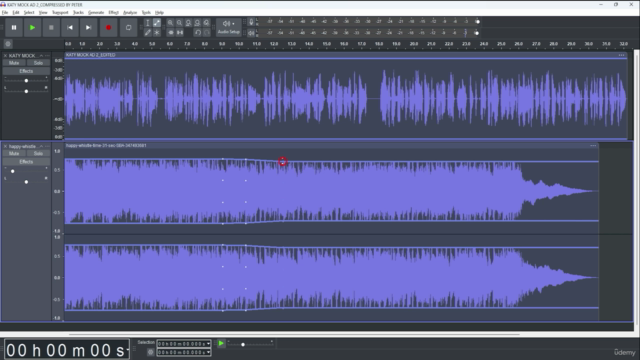
Task: Open KATY MOCK track options menu
Action: tap(47, 56)
